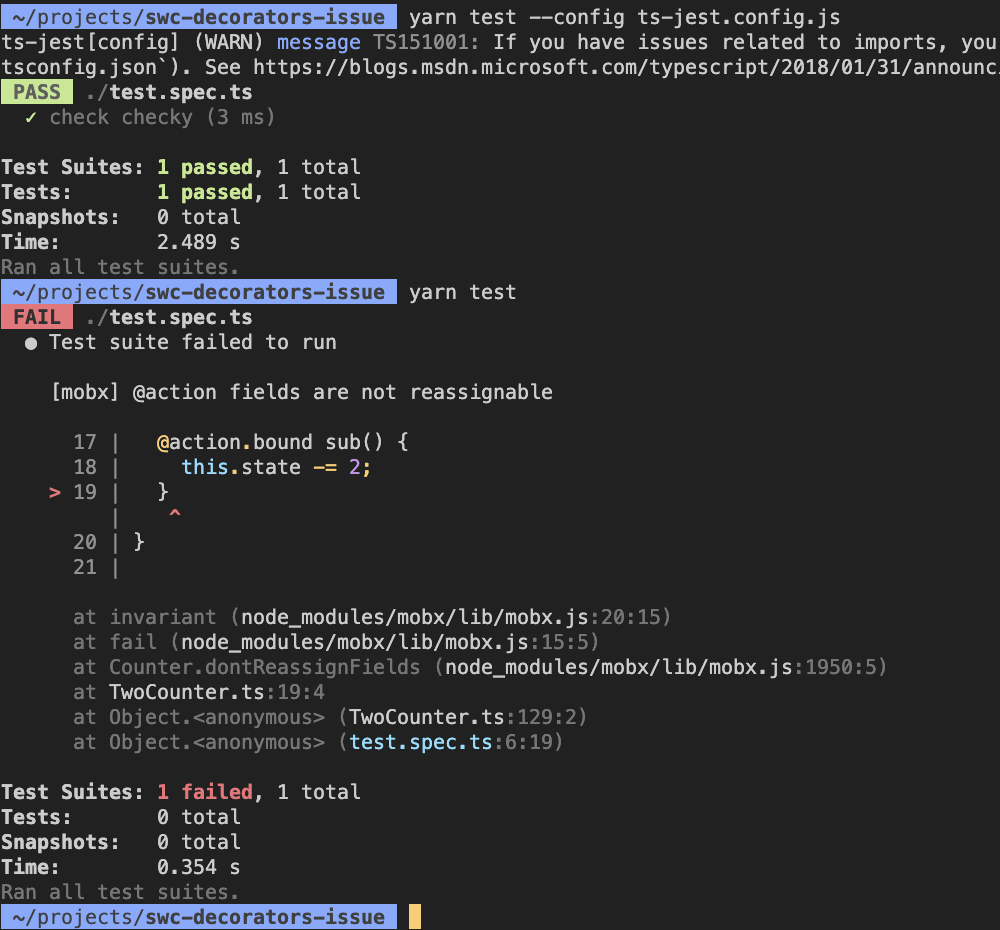1000x930 pixels.
Task: Click the red FAIL badge
Action: click(37, 316)
